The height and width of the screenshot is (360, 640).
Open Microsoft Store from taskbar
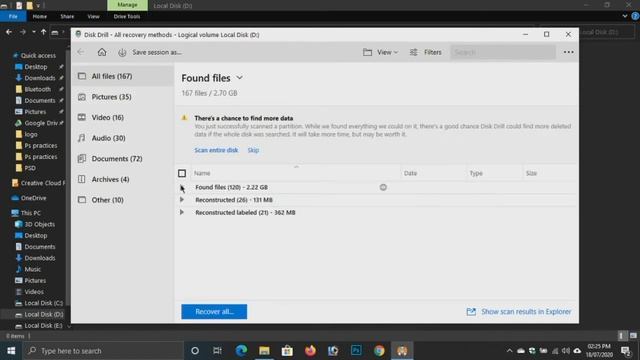(x=287, y=351)
